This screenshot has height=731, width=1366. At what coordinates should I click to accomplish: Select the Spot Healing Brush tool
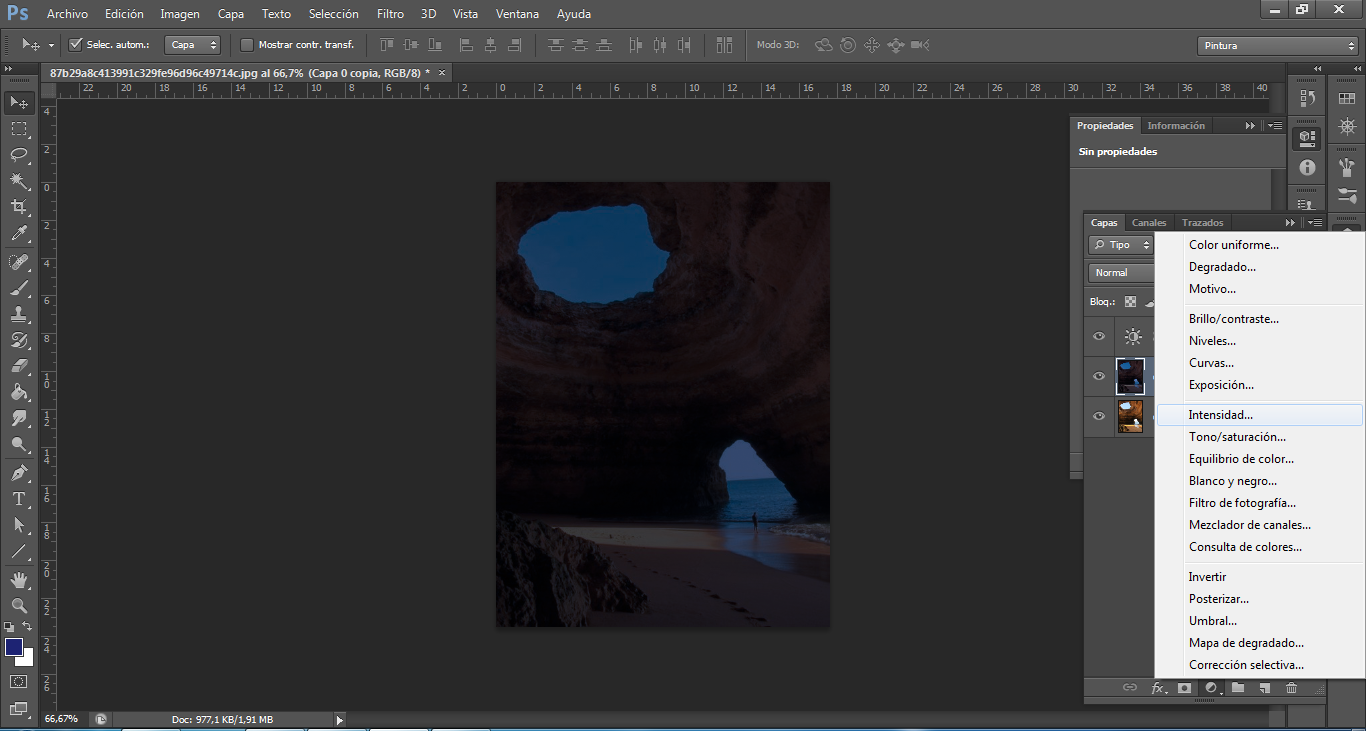tap(19, 262)
